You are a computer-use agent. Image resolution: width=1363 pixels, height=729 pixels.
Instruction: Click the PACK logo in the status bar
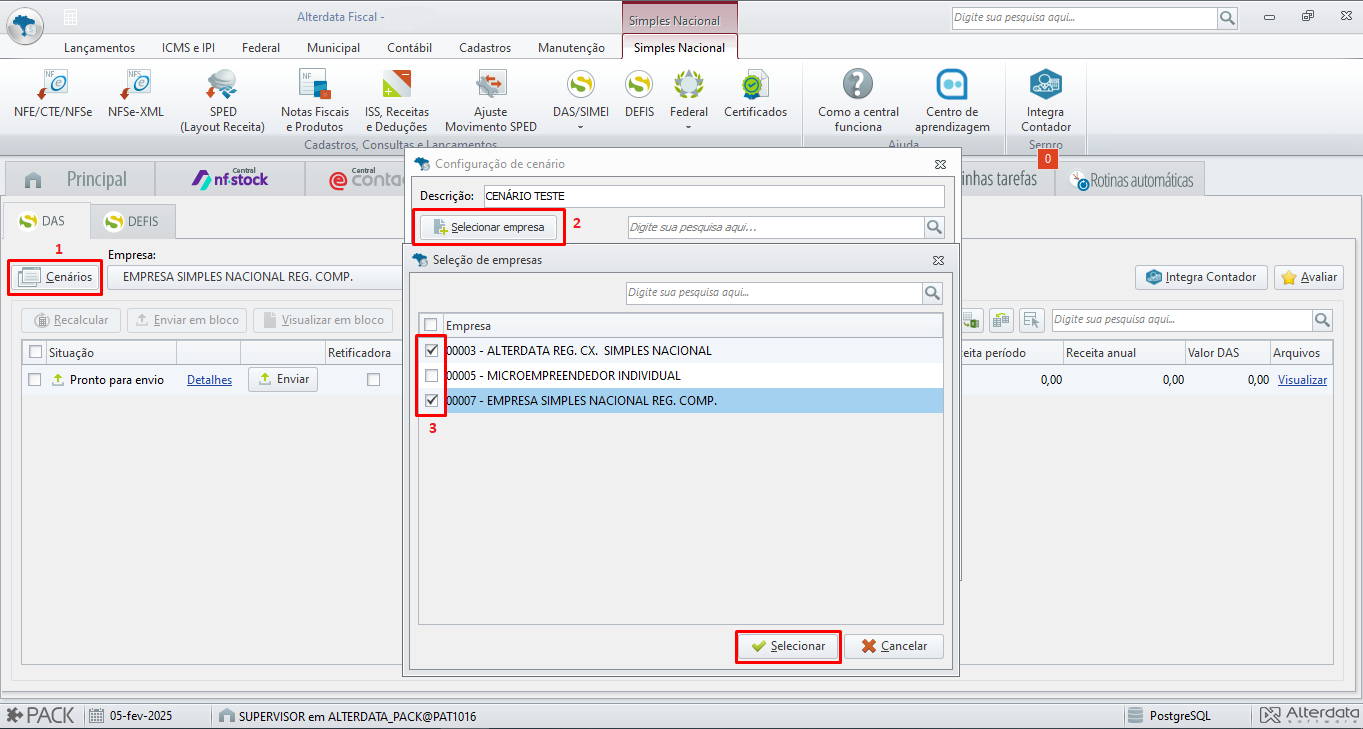coord(41,716)
